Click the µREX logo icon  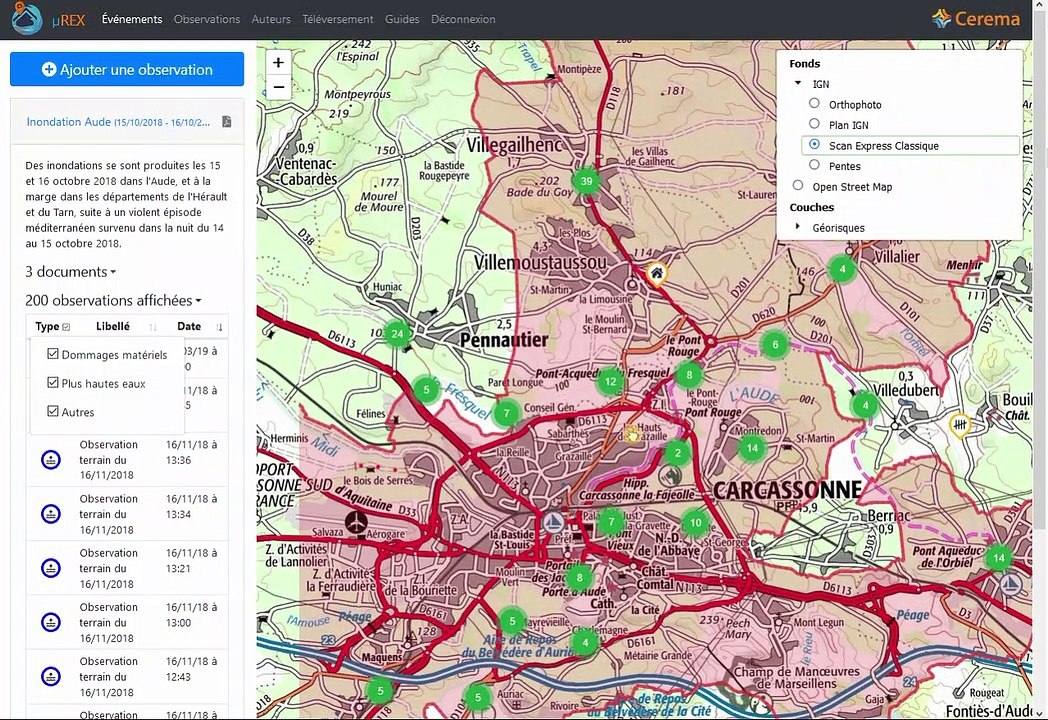27,18
